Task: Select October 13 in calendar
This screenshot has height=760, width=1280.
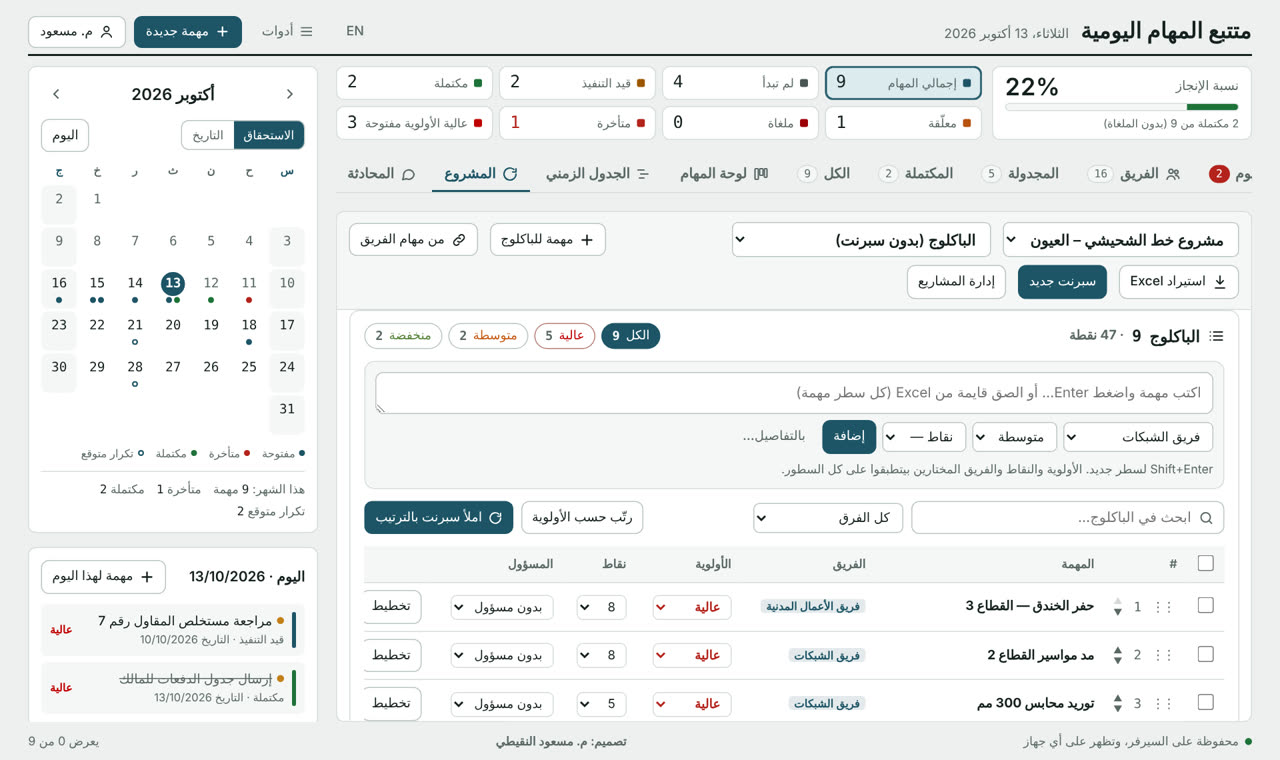Action: pyautogui.click(x=173, y=284)
